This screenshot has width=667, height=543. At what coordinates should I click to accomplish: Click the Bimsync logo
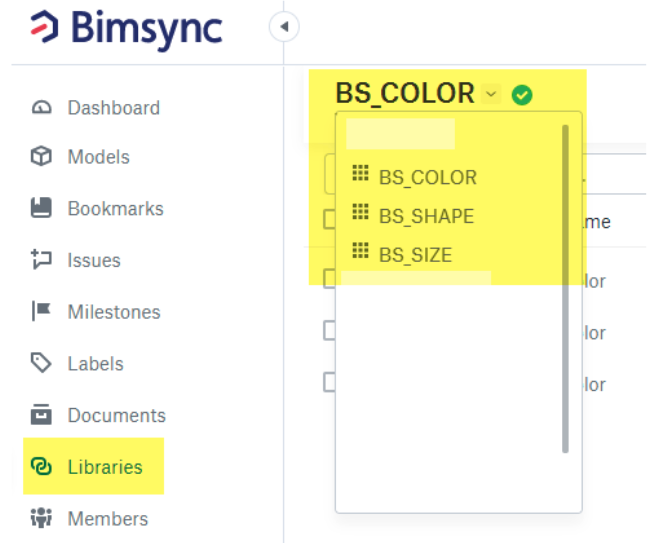coord(126,29)
